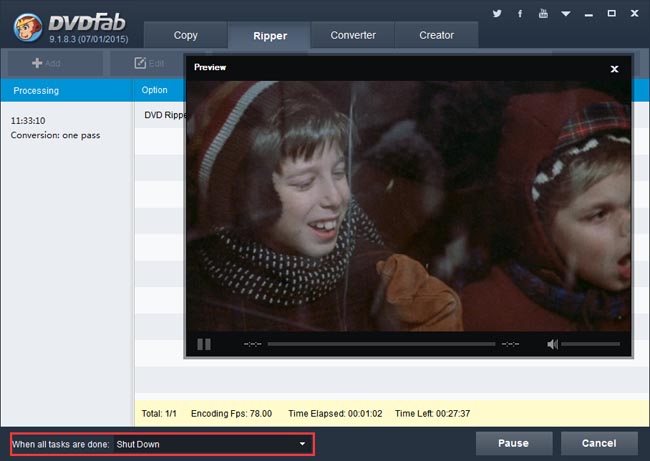The width and height of the screenshot is (650, 461).
Task: Open DVDFab Twitter page icon
Action: click(x=497, y=13)
